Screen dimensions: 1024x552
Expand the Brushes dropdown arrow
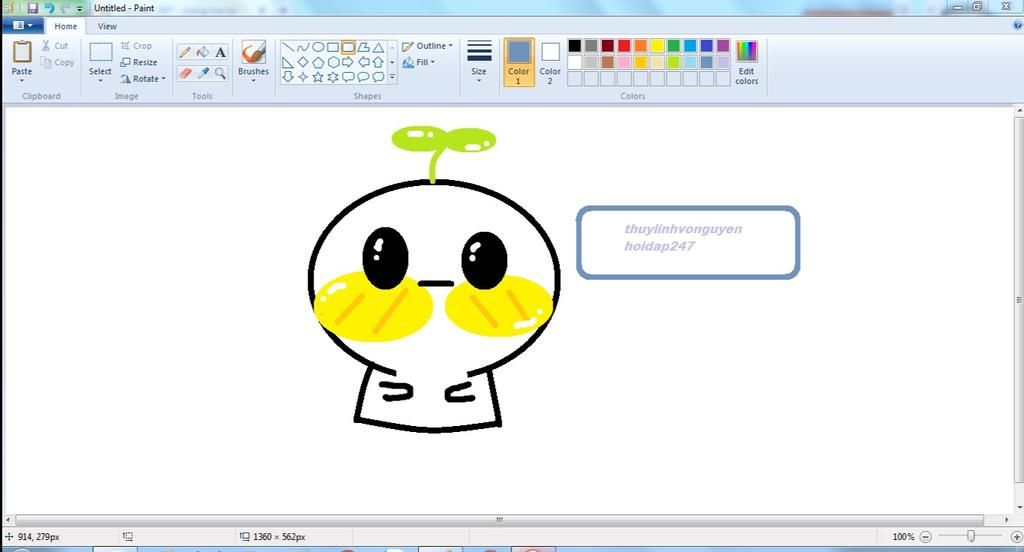(253, 80)
